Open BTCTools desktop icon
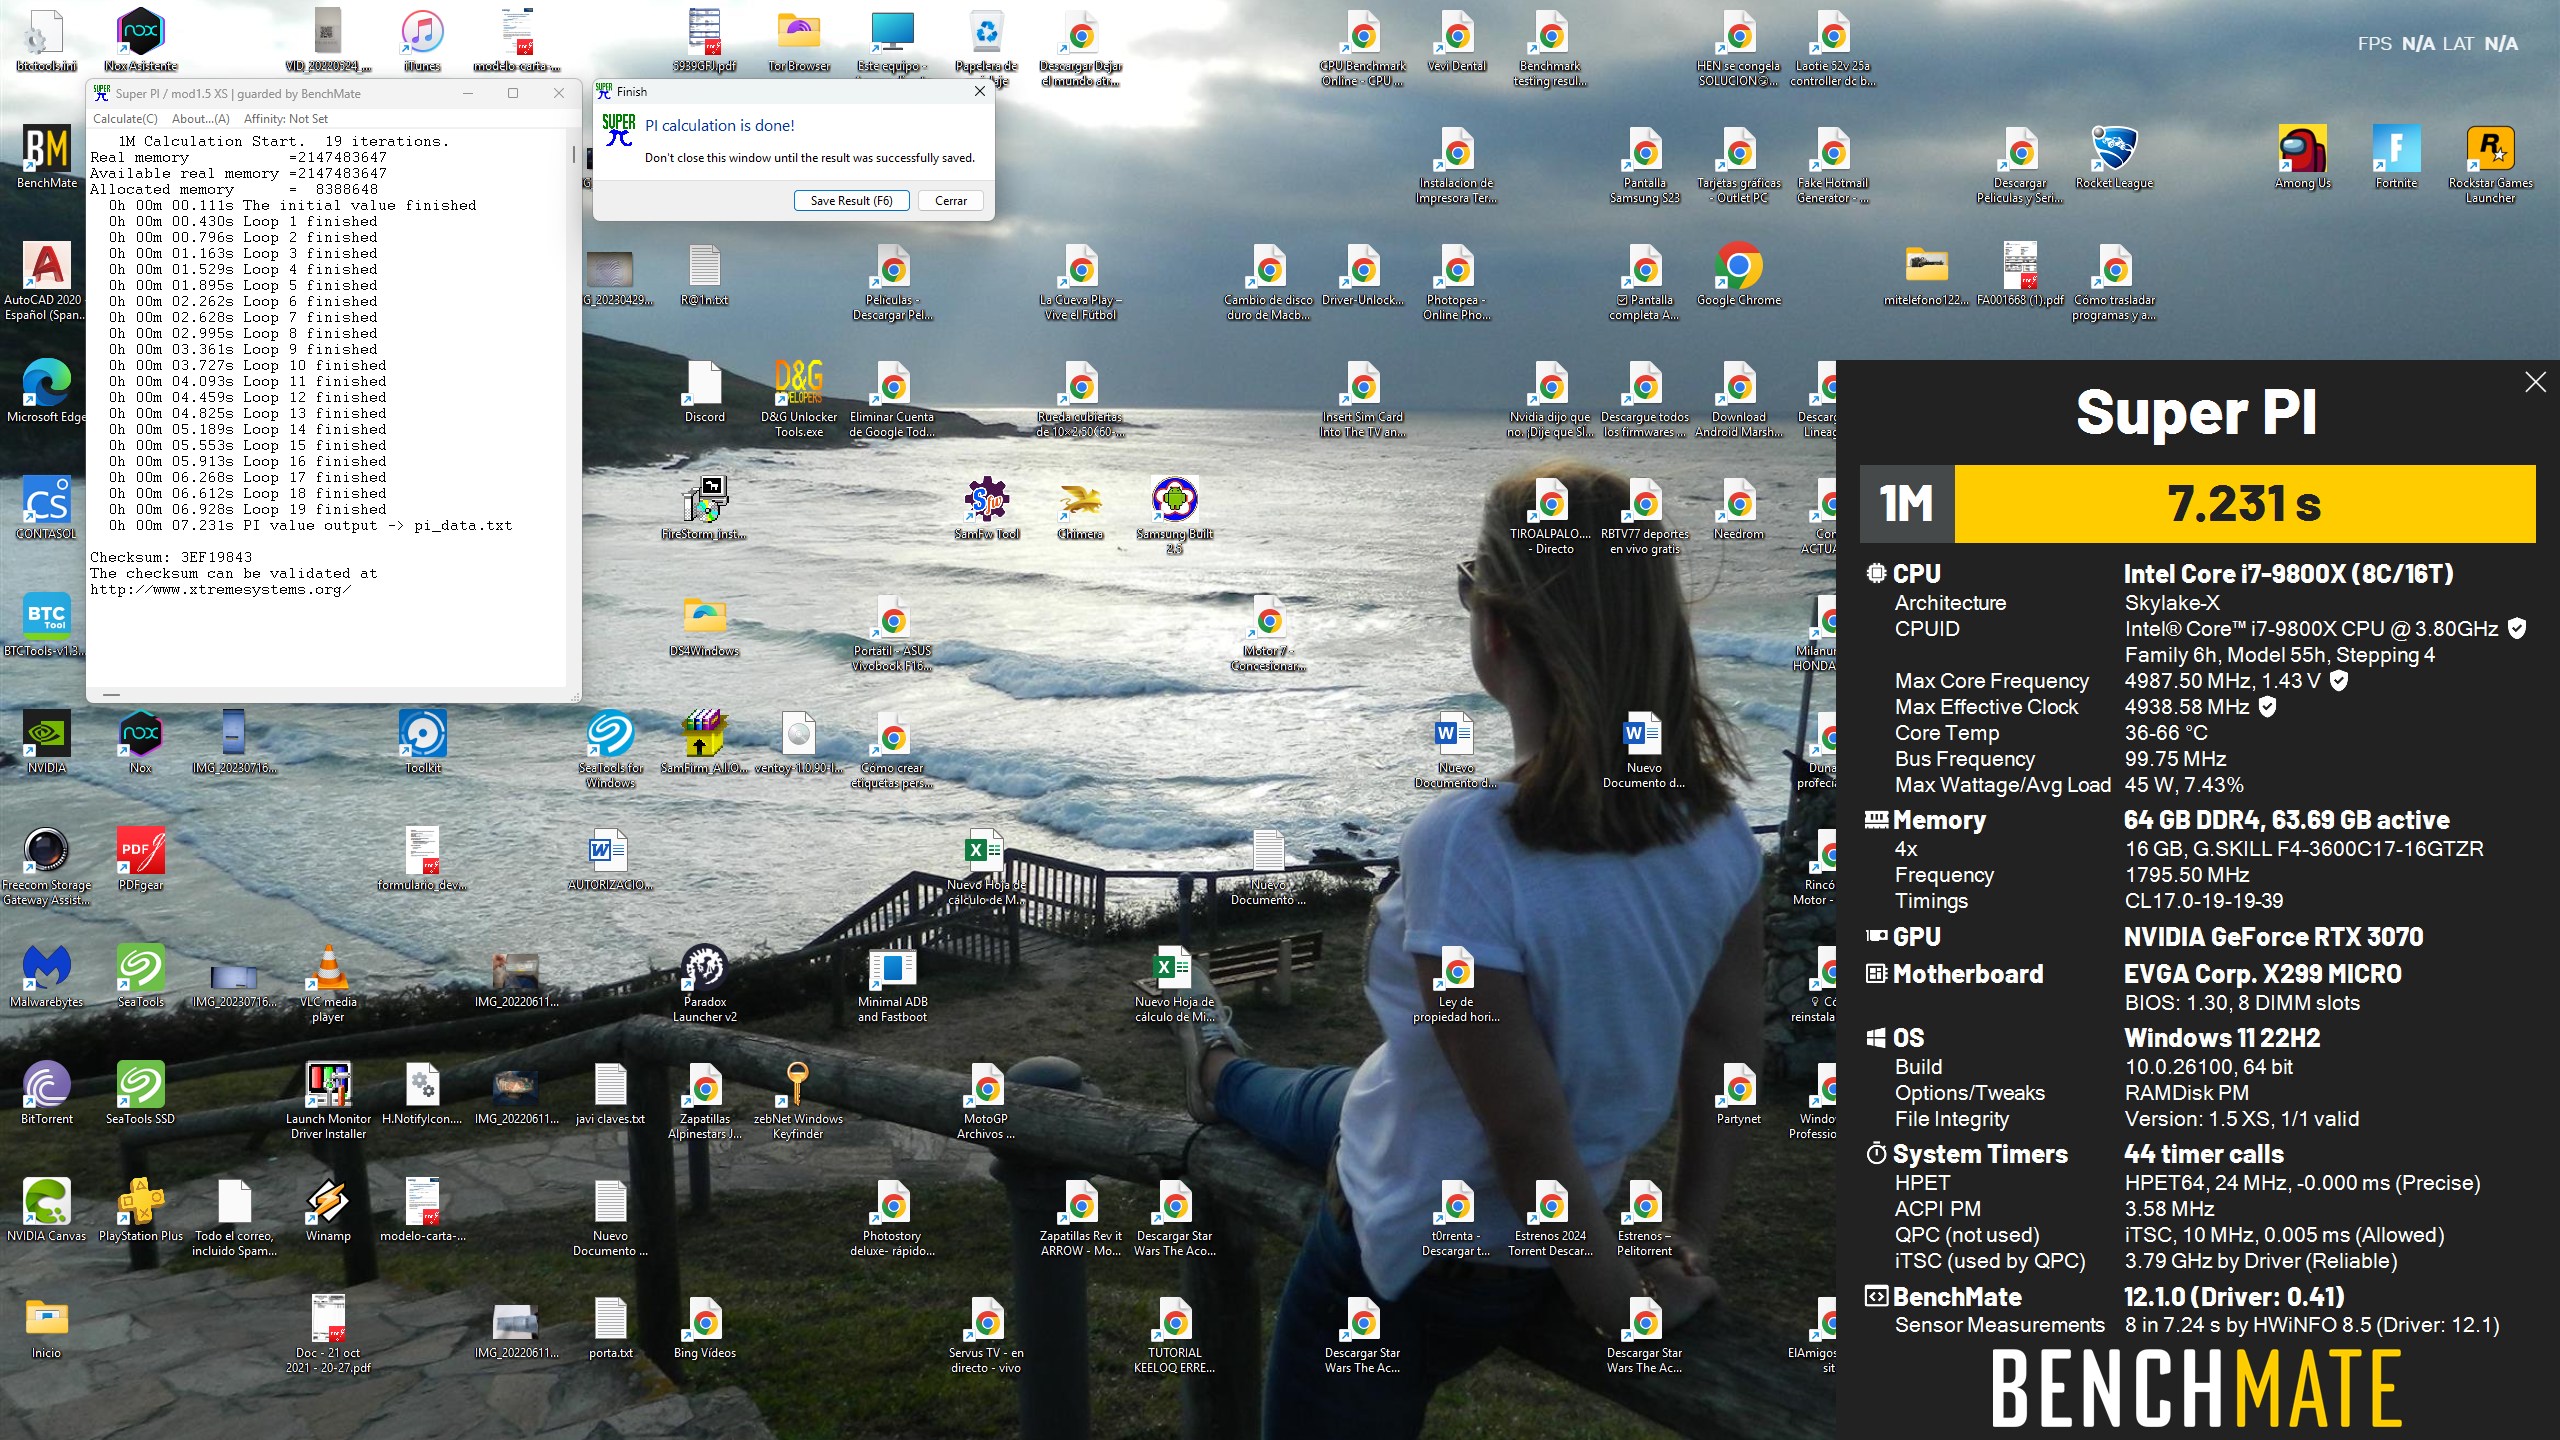The height and width of the screenshot is (1440, 2560). tap(47, 625)
